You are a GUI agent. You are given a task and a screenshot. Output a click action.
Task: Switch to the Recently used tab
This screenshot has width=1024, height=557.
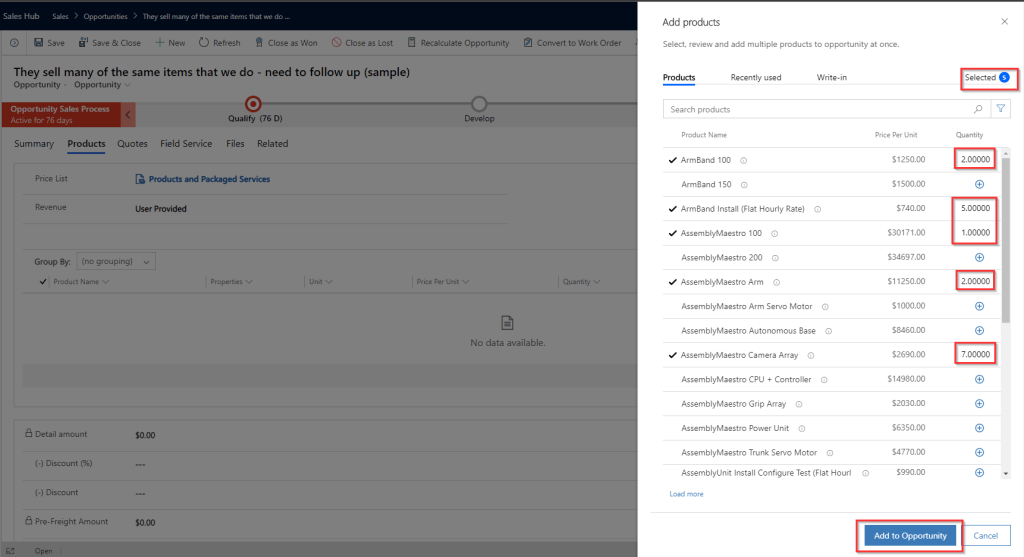755,77
